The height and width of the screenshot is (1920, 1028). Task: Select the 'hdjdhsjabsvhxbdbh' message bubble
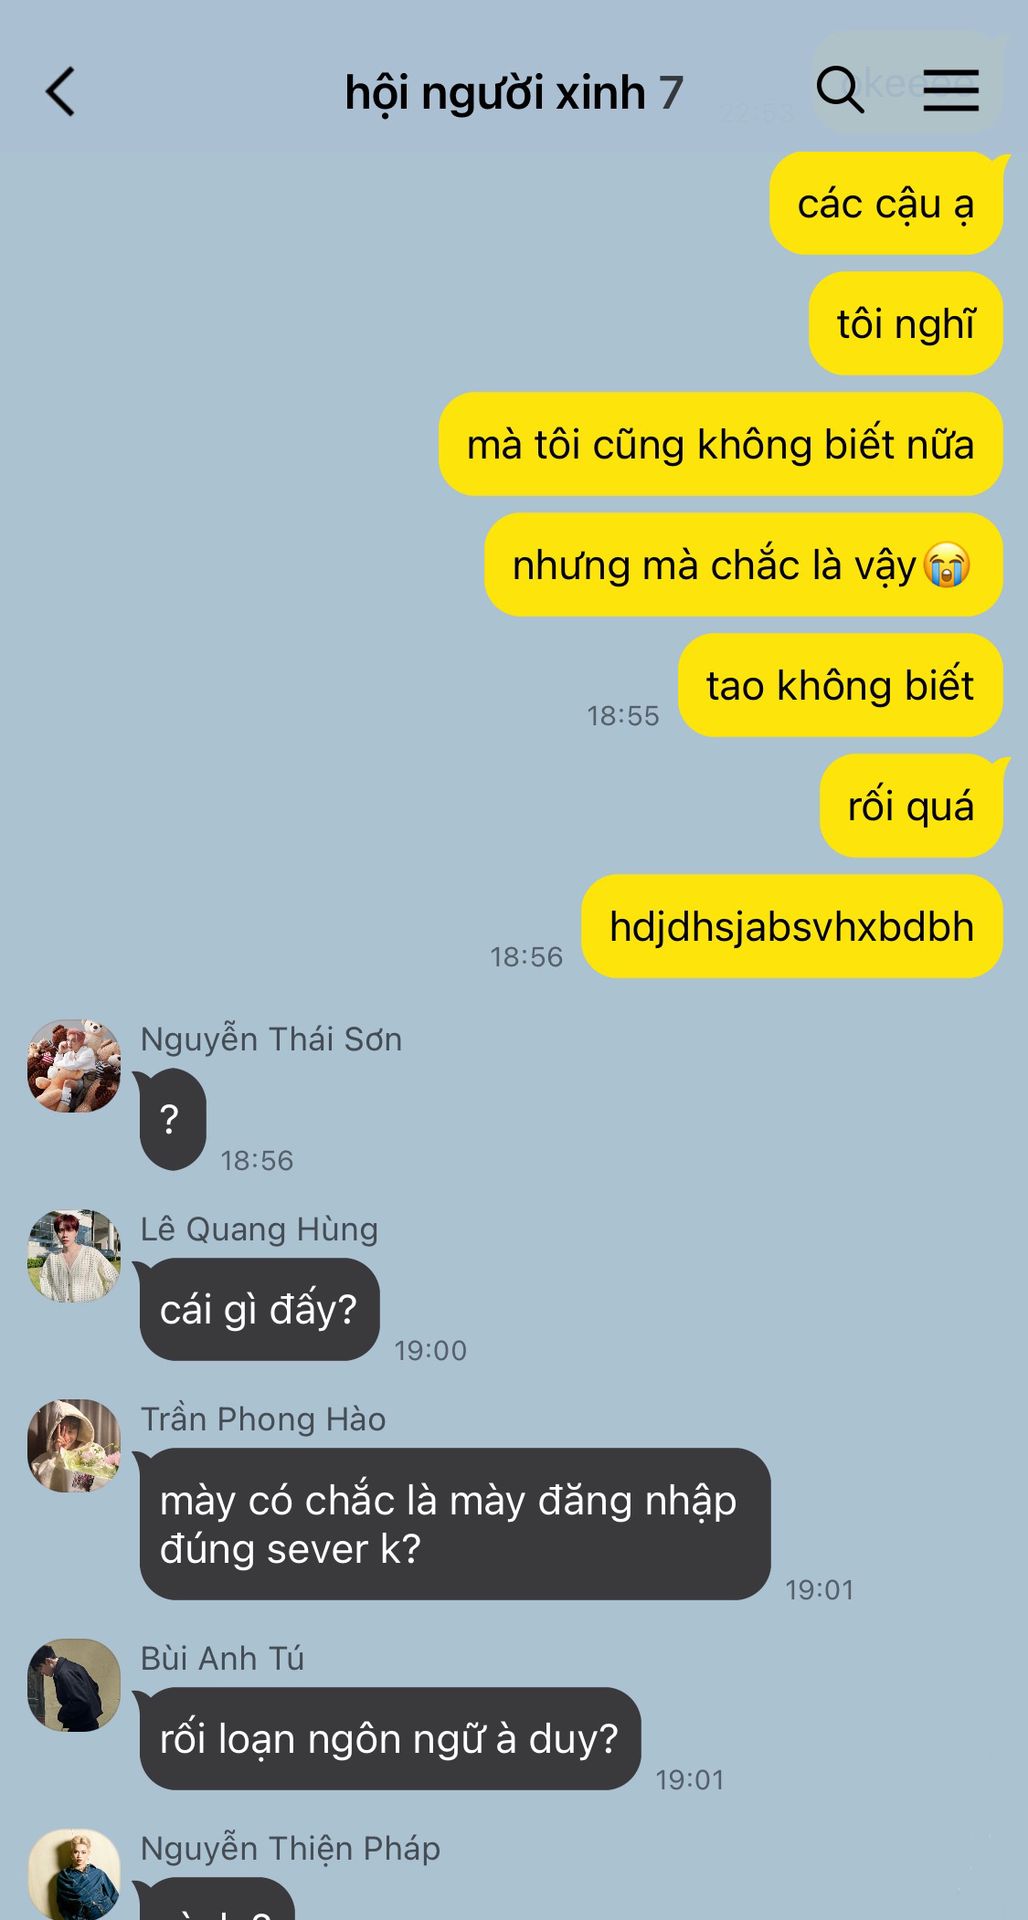(792, 927)
